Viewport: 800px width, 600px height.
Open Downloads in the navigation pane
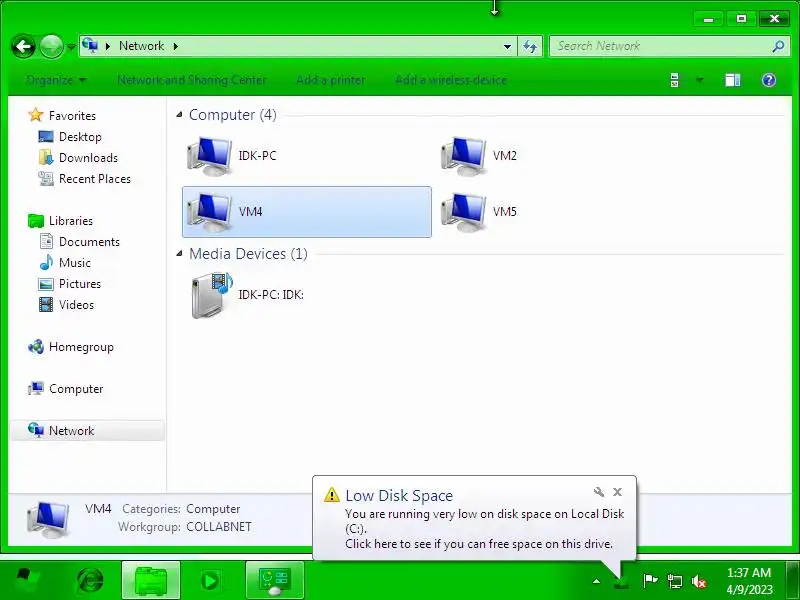click(88, 158)
